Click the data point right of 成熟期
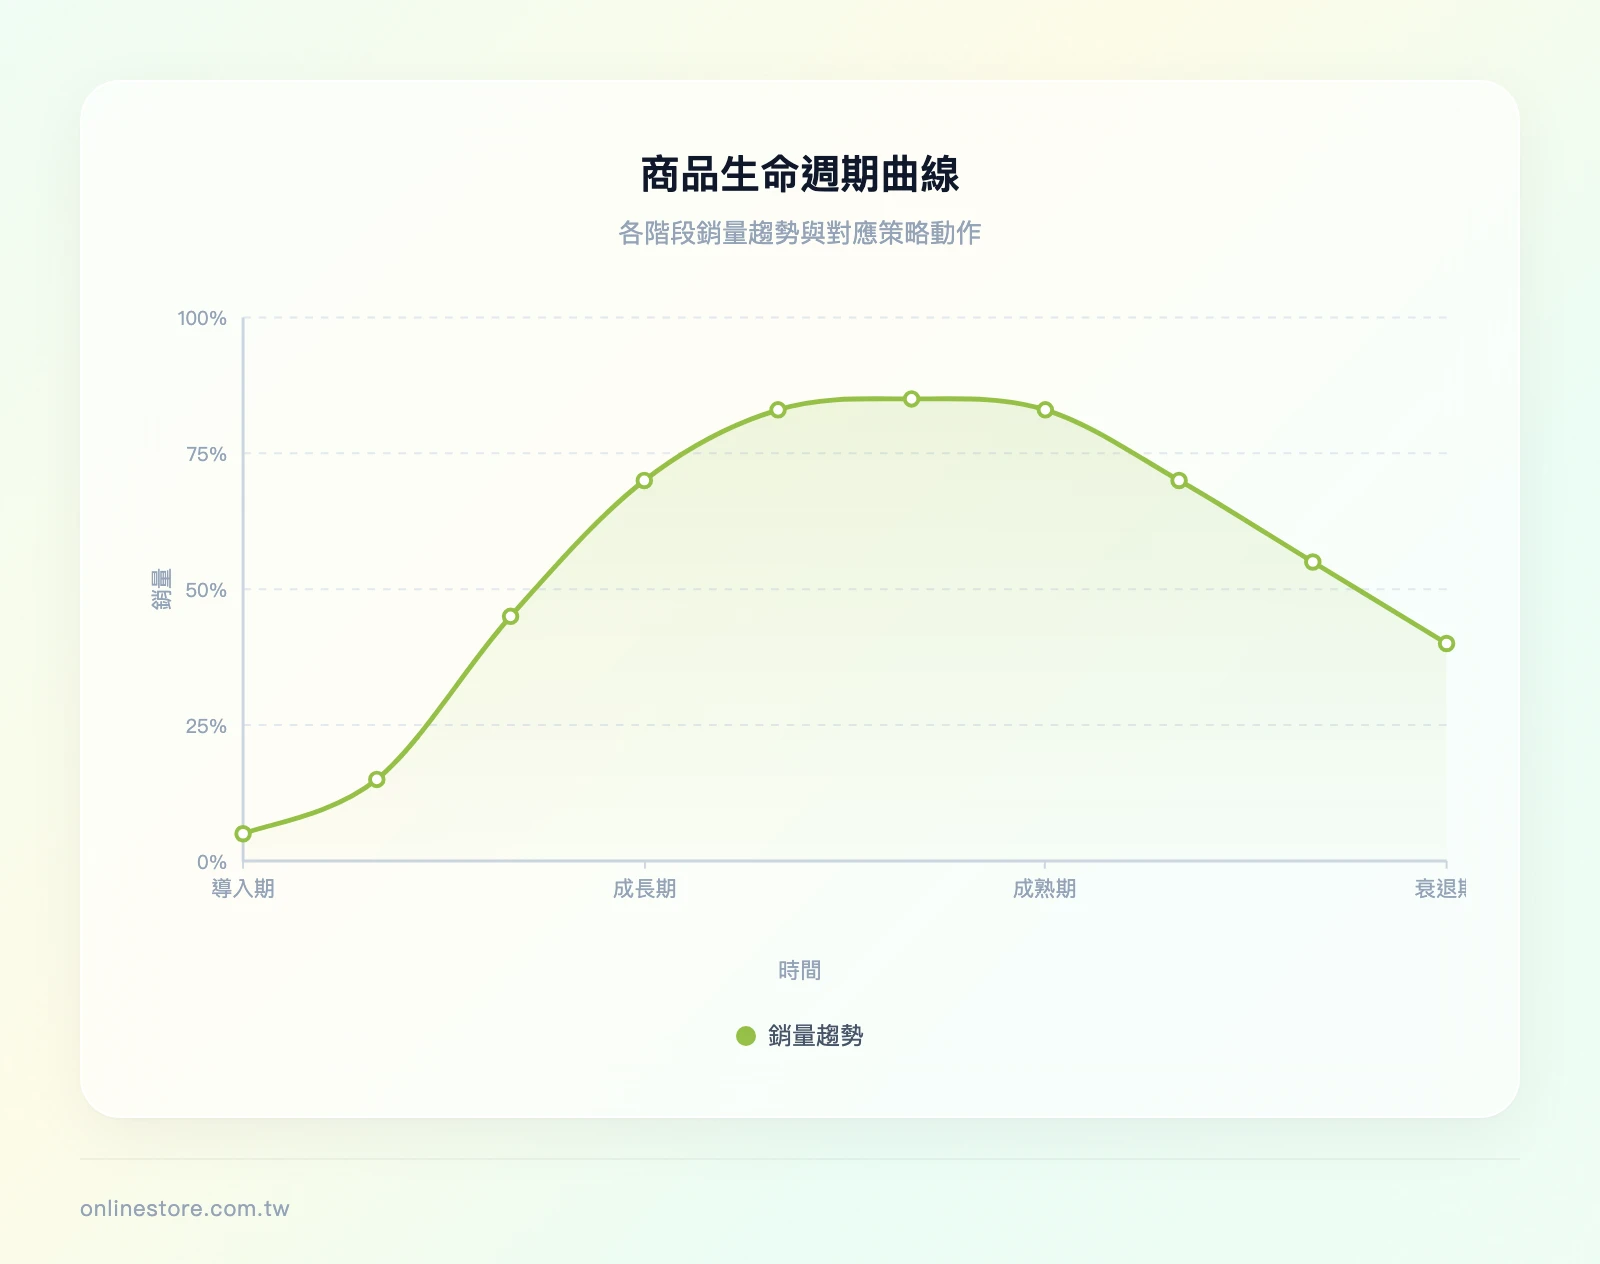The width and height of the screenshot is (1600, 1264). [x=1178, y=481]
